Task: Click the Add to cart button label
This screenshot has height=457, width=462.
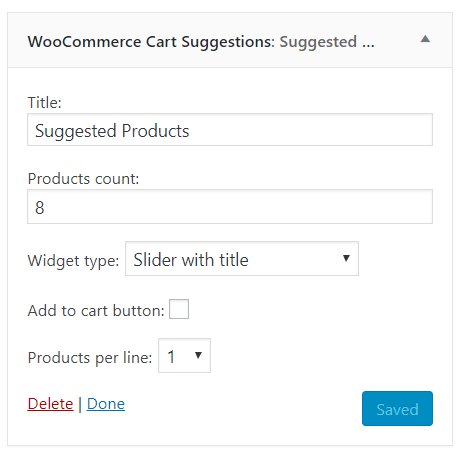Action: (x=96, y=311)
